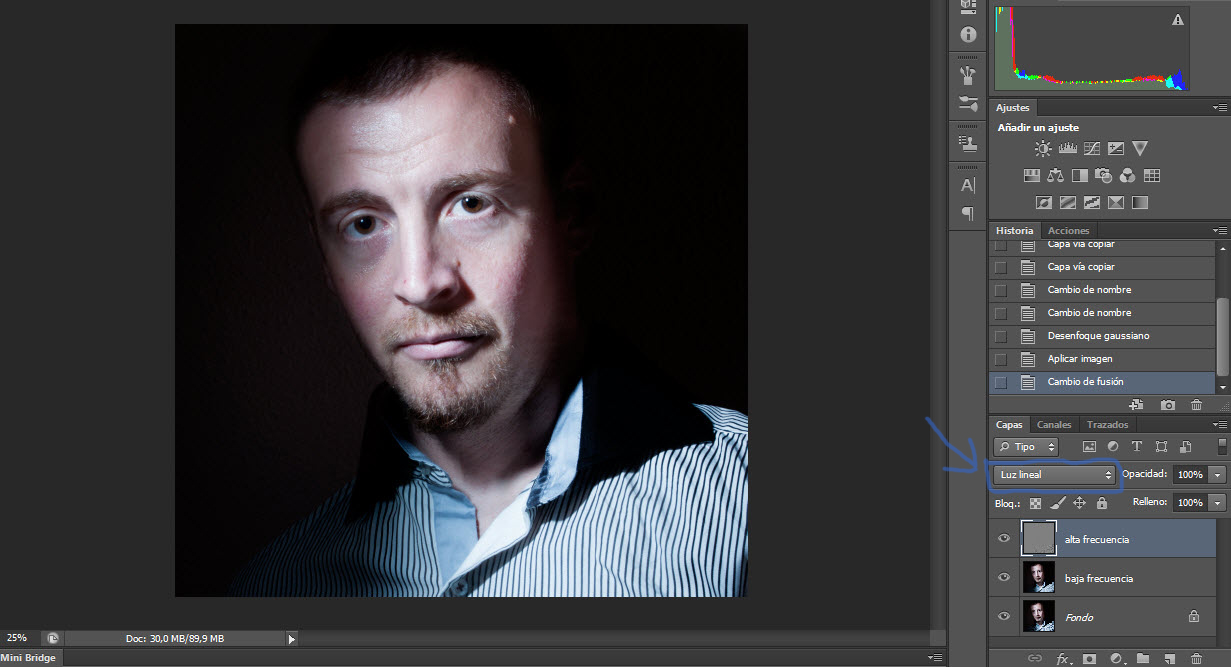The width and height of the screenshot is (1231, 667).
Task: Delete current state in History panel
Action: pyautogui.click(x=1197, y=405)
